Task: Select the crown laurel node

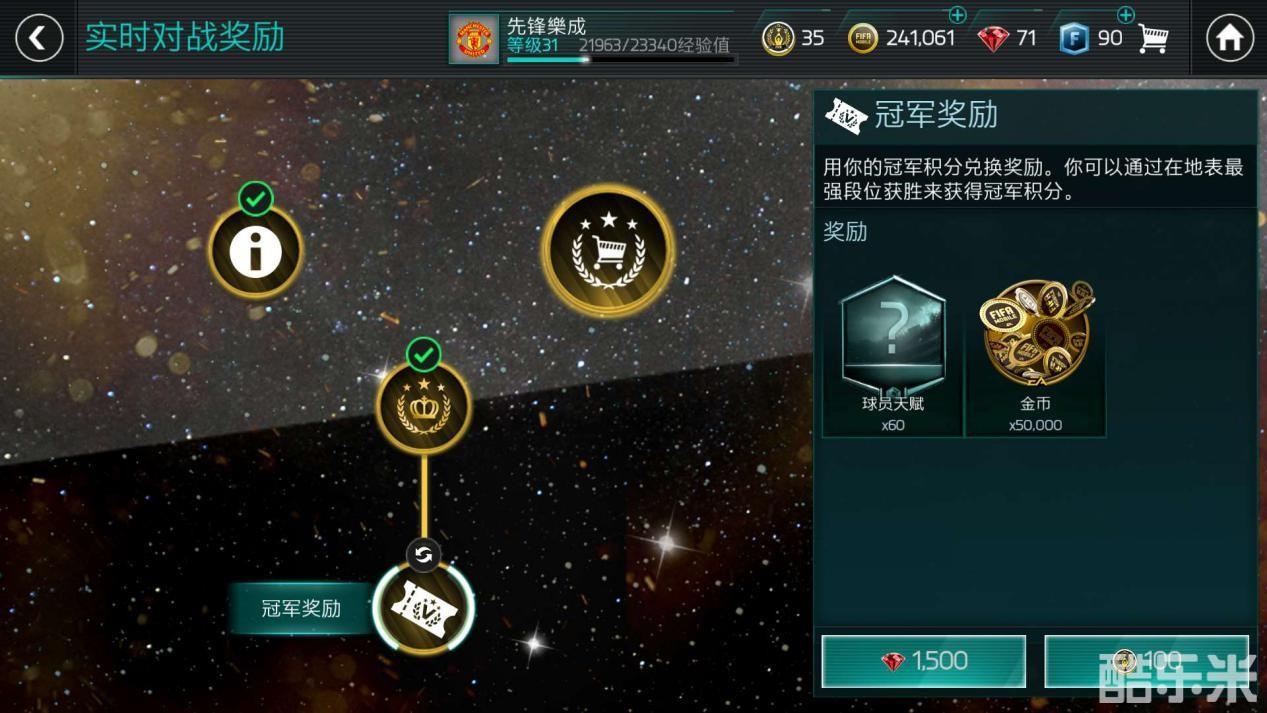Action: 423,407
